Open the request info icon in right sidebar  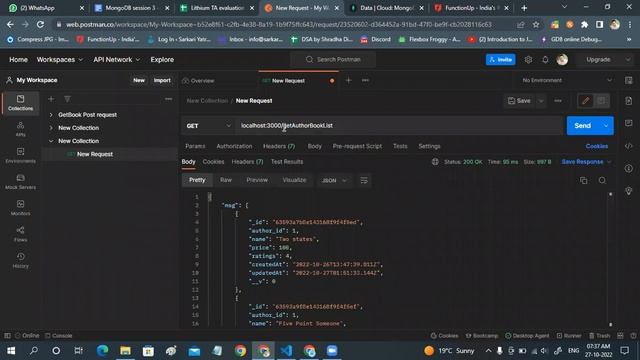629,168
